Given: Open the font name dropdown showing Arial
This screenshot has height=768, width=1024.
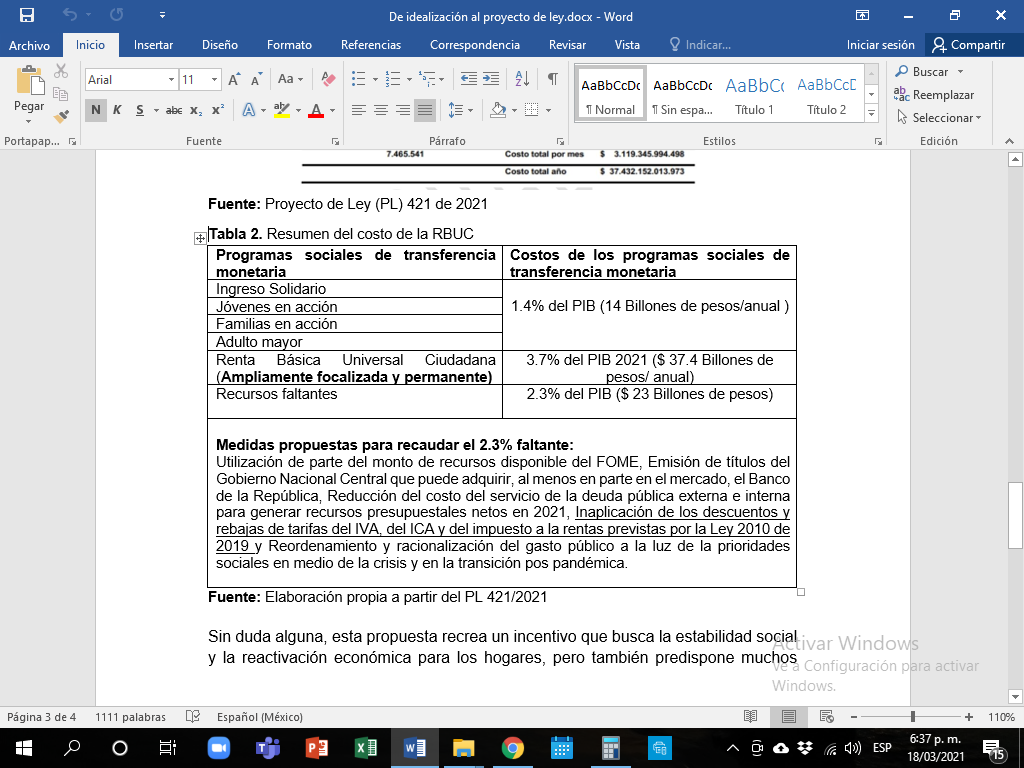Looking at the screenshot, I should pos(129,79).
